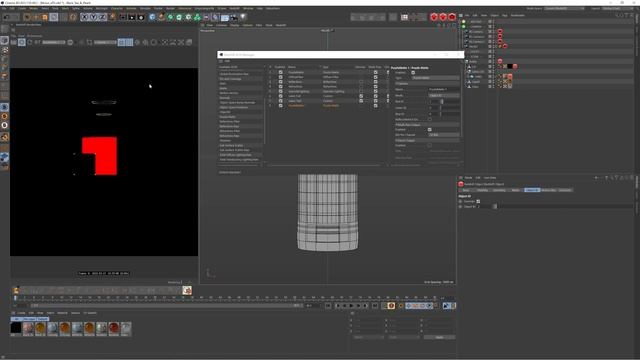Image resolution: width=640 pixels, height=360 pixels.
Task: Toggle the X axis lock
Action: pyautogui.click(x=84, y=17)
